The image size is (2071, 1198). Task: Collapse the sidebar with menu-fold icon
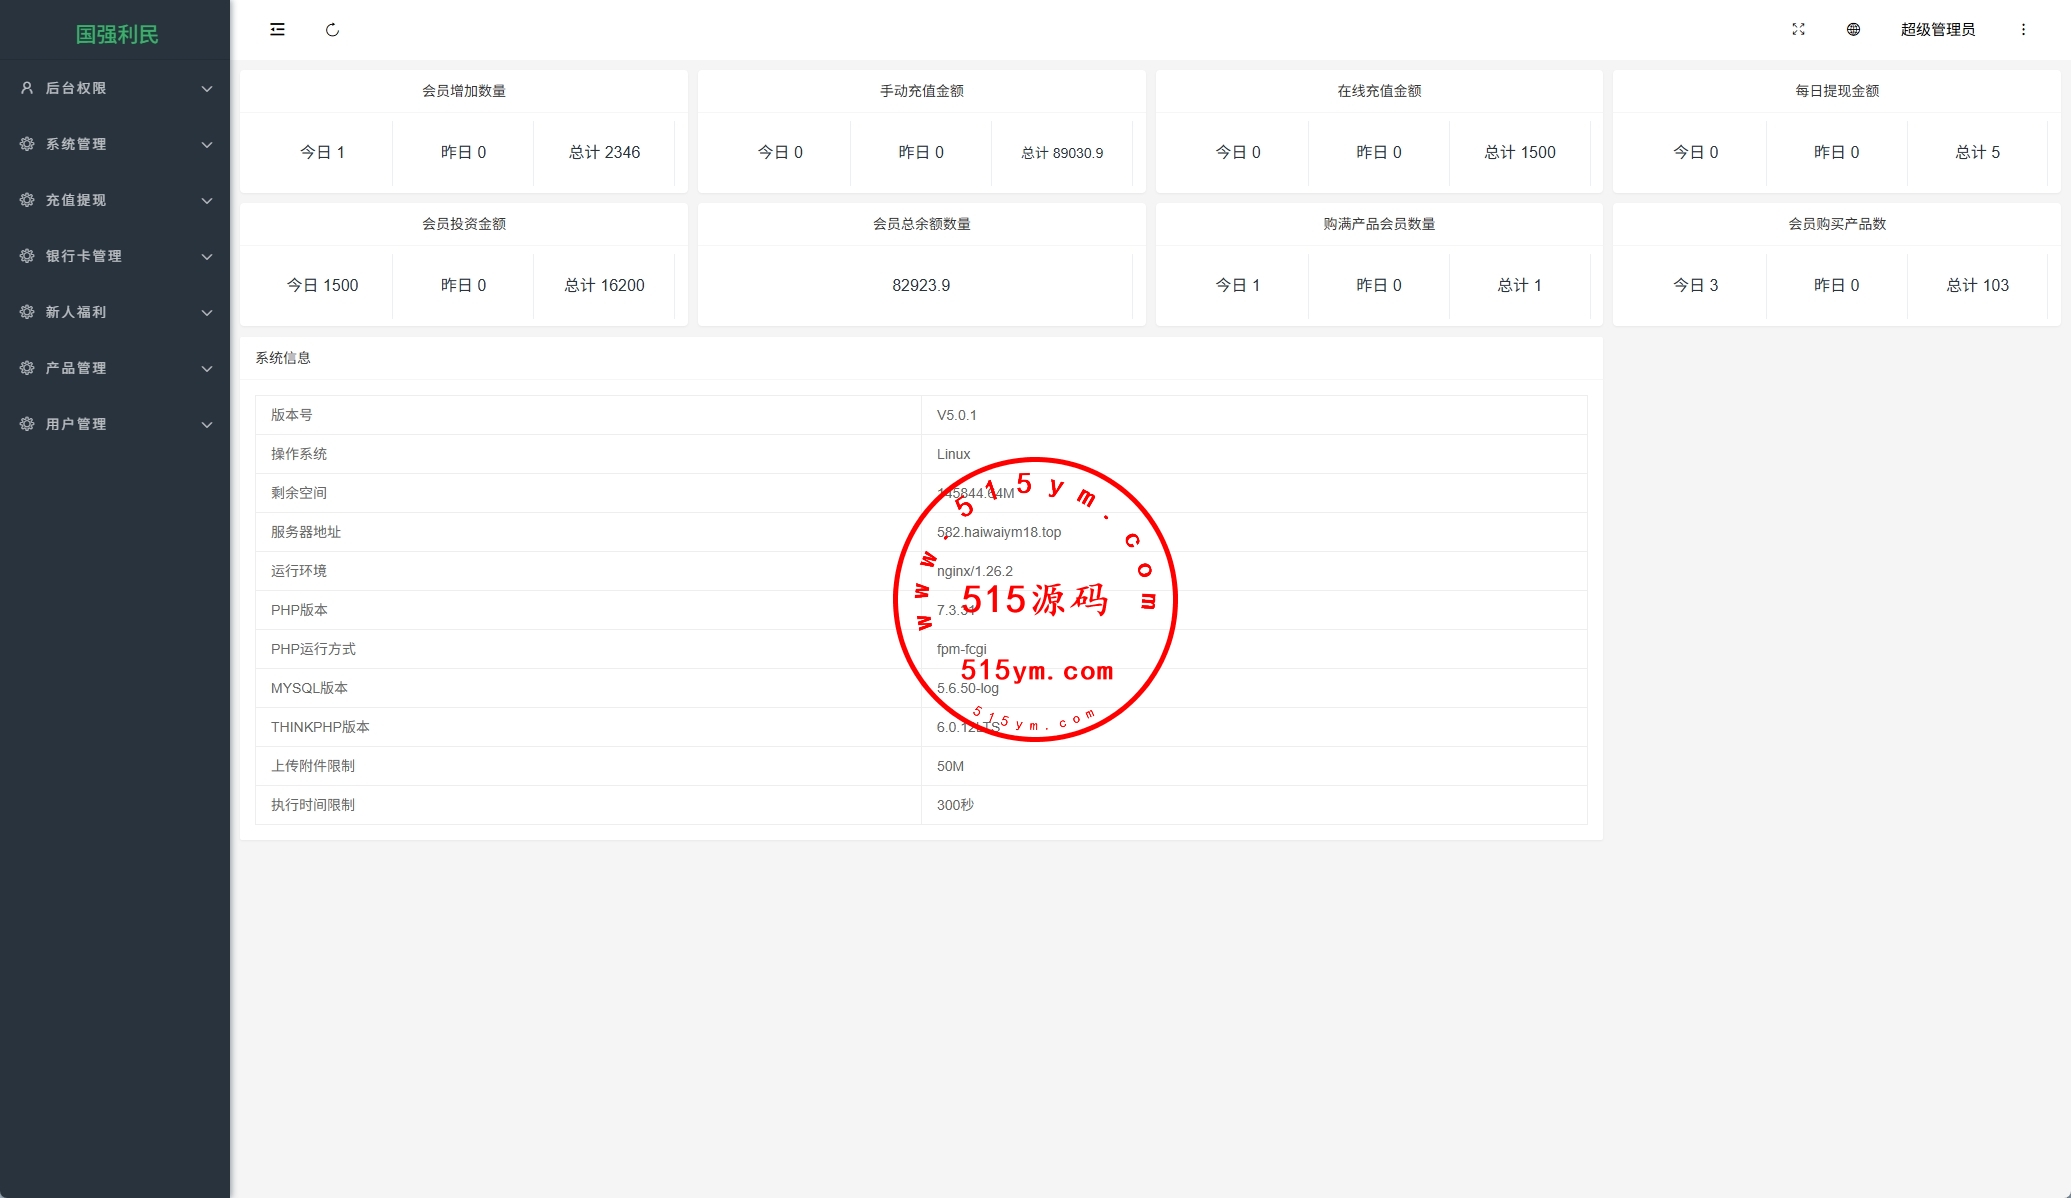click(277, 30)
